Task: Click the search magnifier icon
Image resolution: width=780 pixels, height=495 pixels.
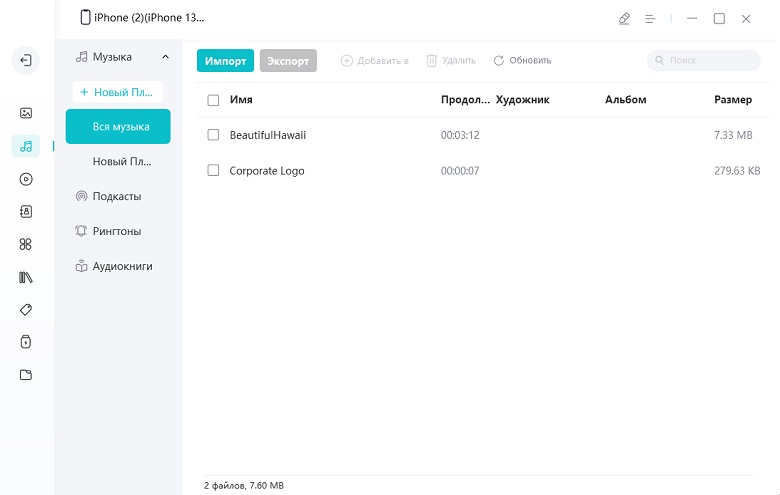Action: (x=659, y=60)
